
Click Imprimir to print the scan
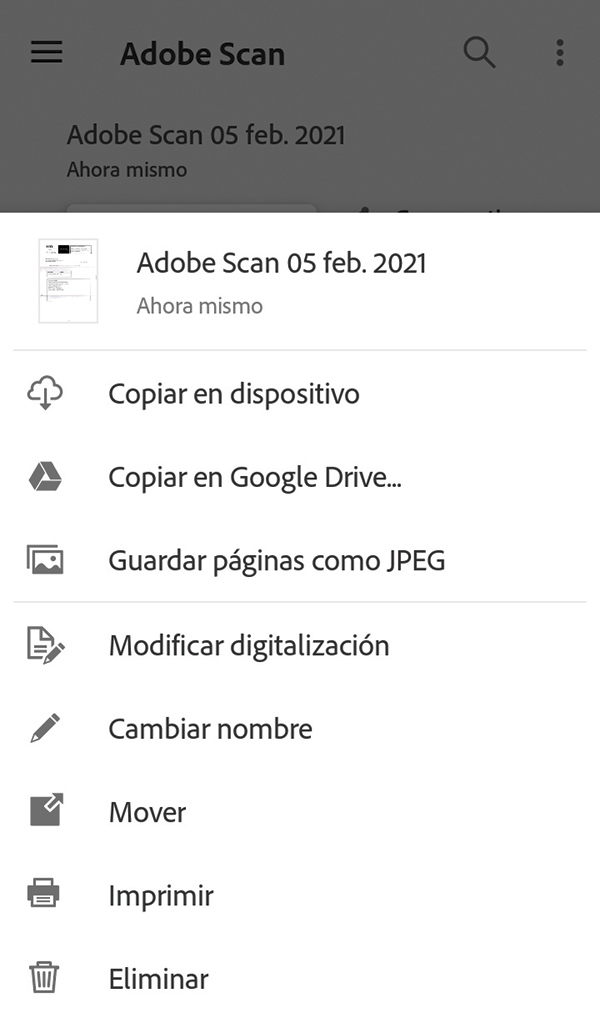coord(161,895)
